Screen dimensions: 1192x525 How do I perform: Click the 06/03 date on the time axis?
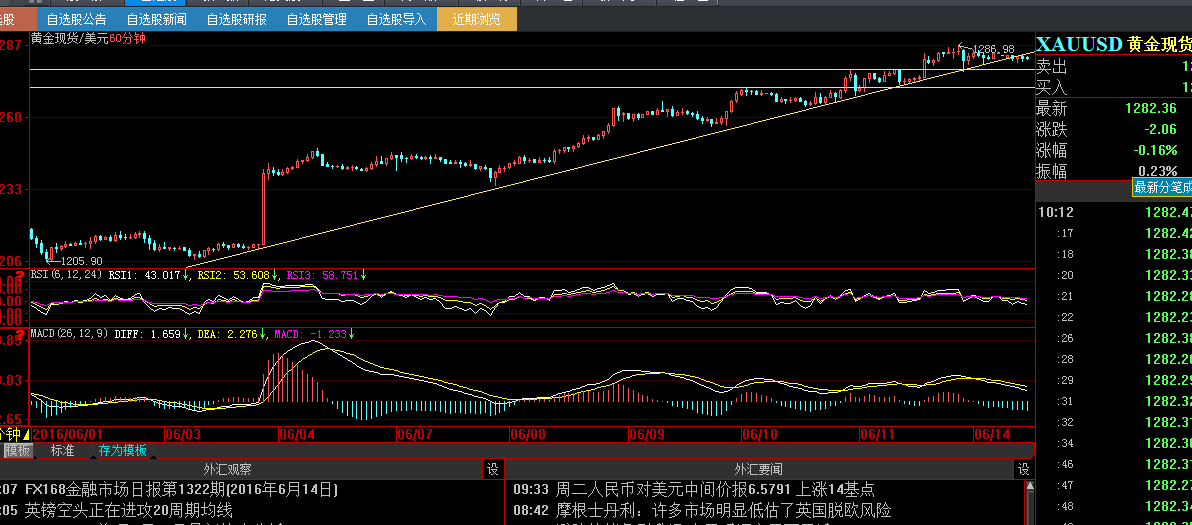click(x=182, y=435)
